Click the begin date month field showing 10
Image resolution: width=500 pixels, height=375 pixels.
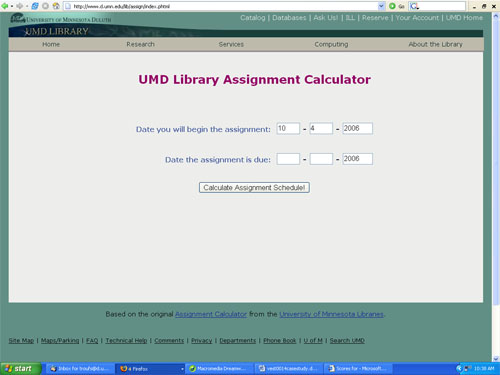point(288,128)
